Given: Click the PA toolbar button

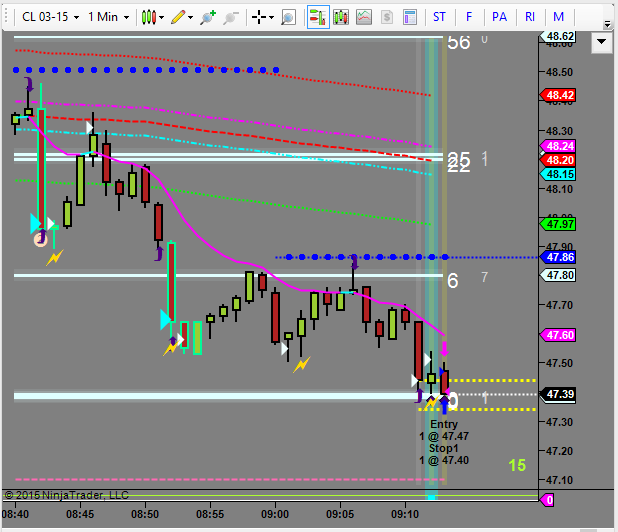Looking at the screenshot, I should (x=499, y=17).
